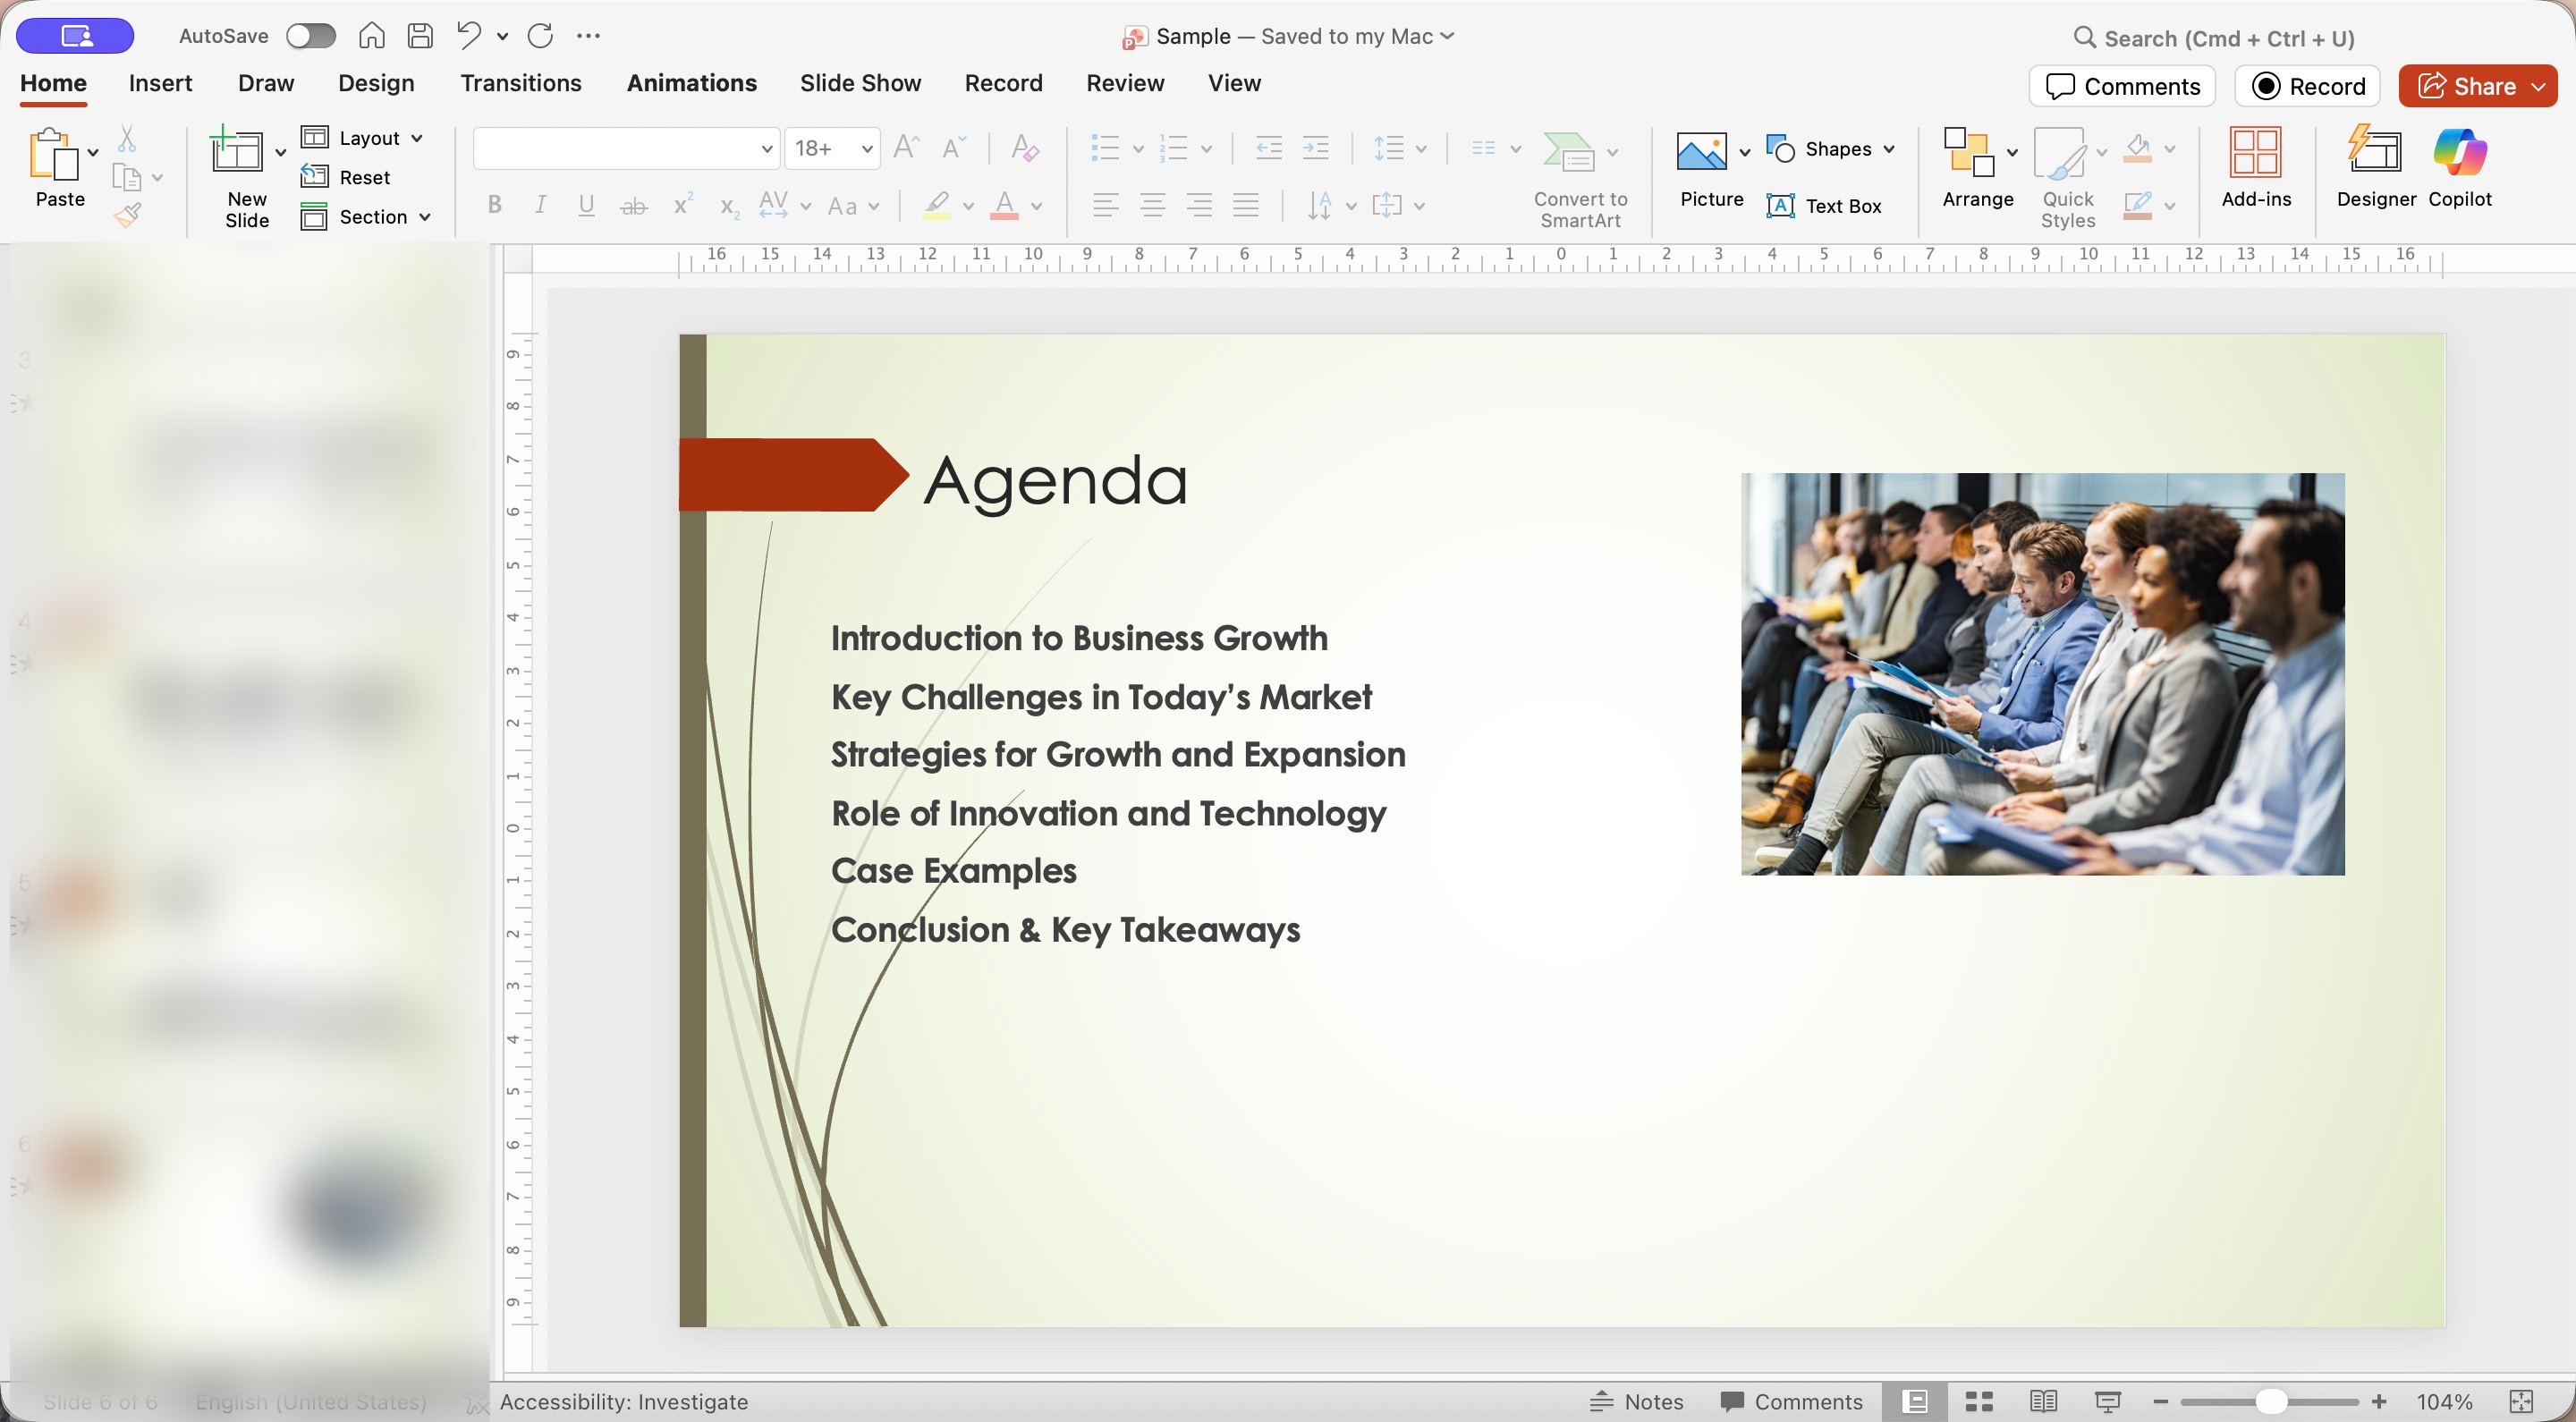Click the zoom slider handle

pos(2271,1401)
